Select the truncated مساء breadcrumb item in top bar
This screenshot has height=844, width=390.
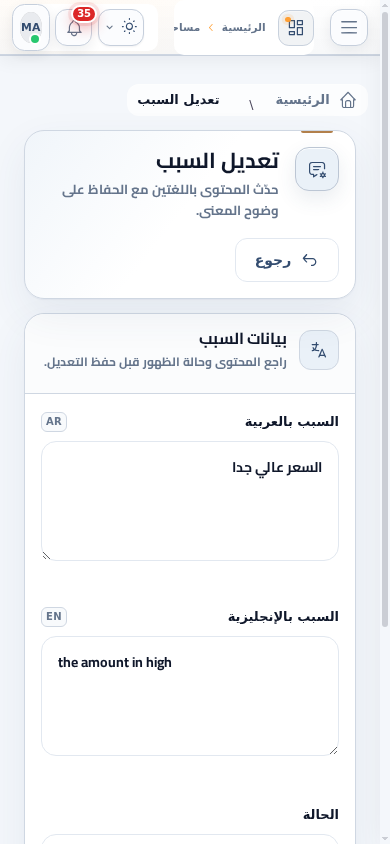[187, 27]
